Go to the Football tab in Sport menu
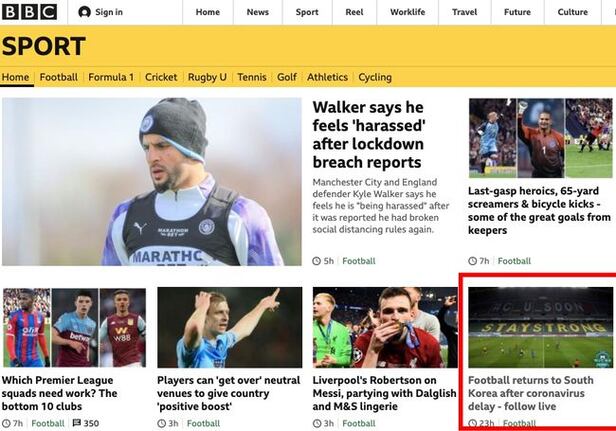Image resolution: width=616 pixels, height=431 pixels. (x=59, y=77)
